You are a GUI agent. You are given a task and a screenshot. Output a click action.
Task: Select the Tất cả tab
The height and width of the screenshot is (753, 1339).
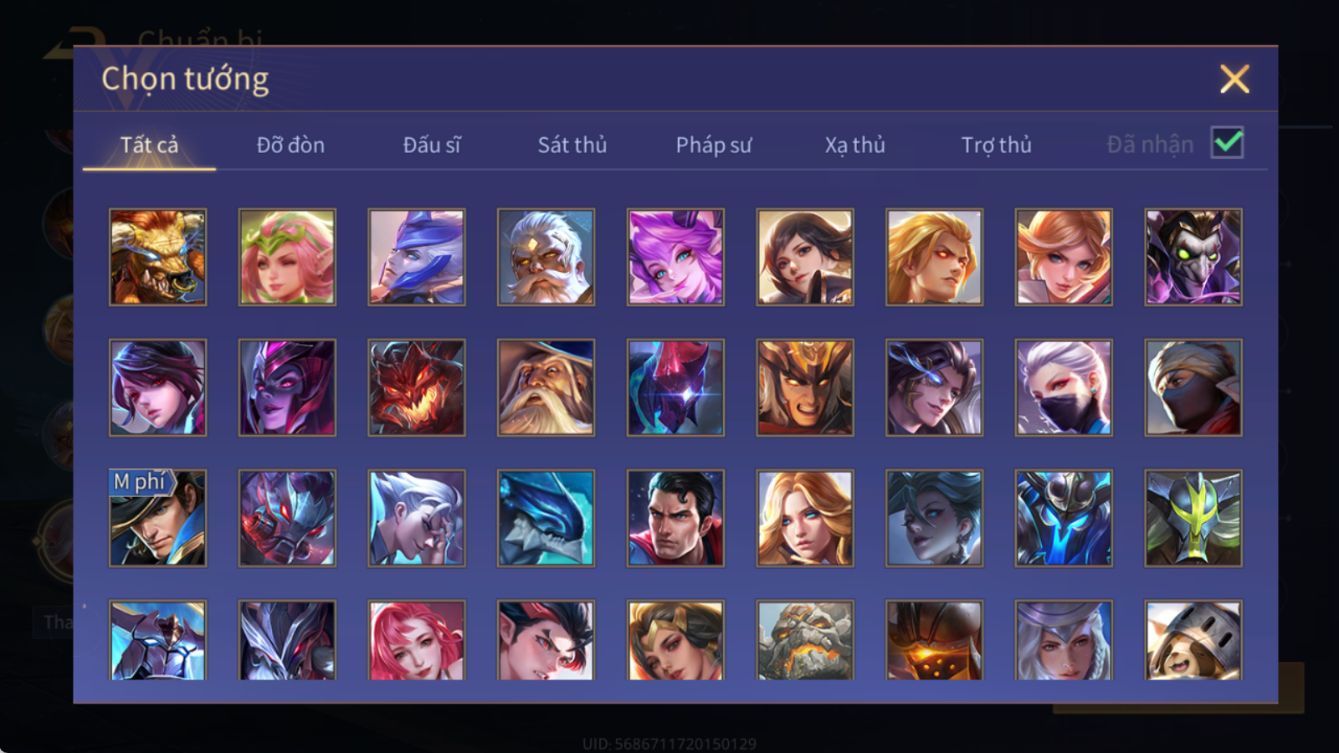pyautogui.click(x=149, y=145)
